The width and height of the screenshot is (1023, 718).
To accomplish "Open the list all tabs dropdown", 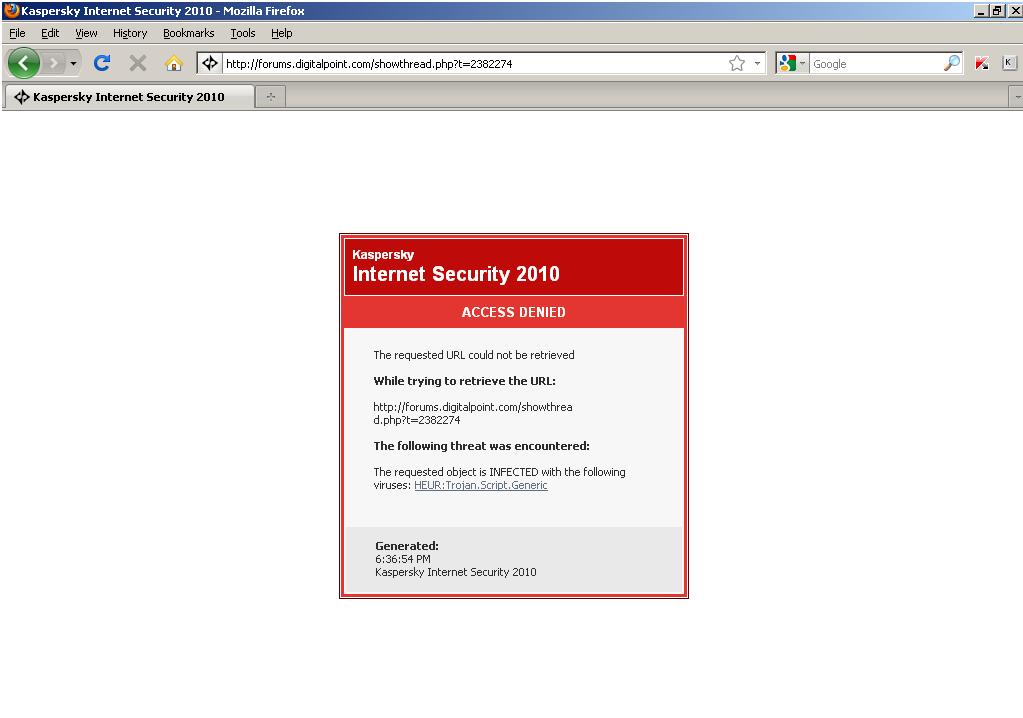I will point(1017,97).
